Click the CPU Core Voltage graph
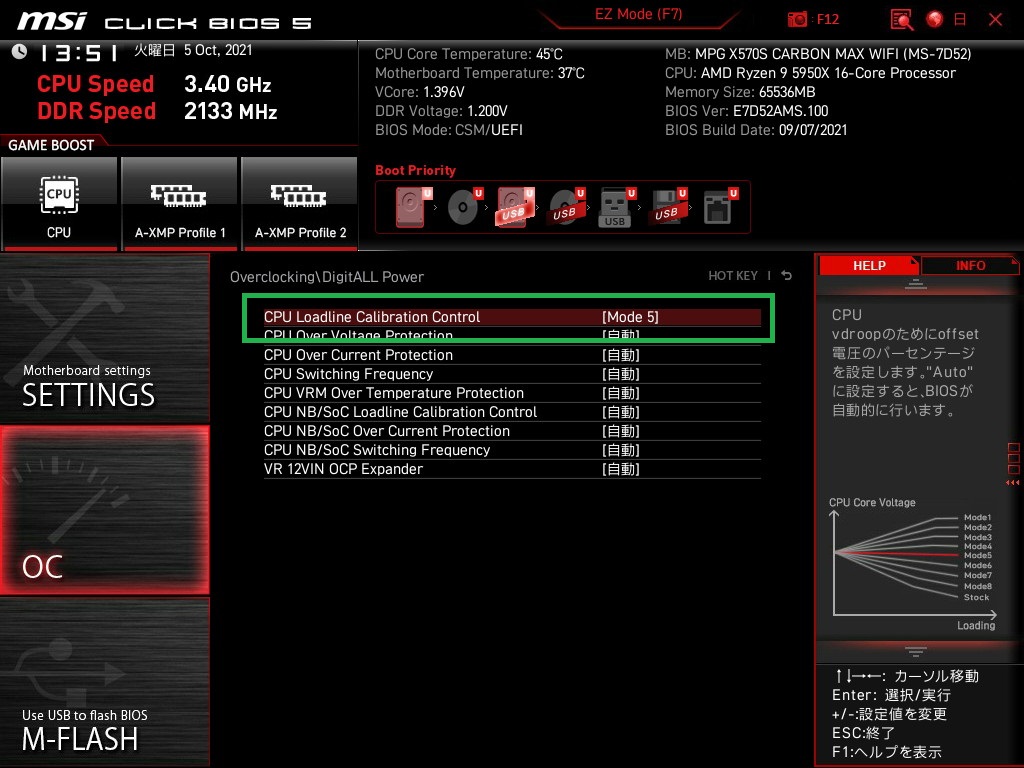The width and height of the screenshot is (1024, 768). (x=914, y=566)
